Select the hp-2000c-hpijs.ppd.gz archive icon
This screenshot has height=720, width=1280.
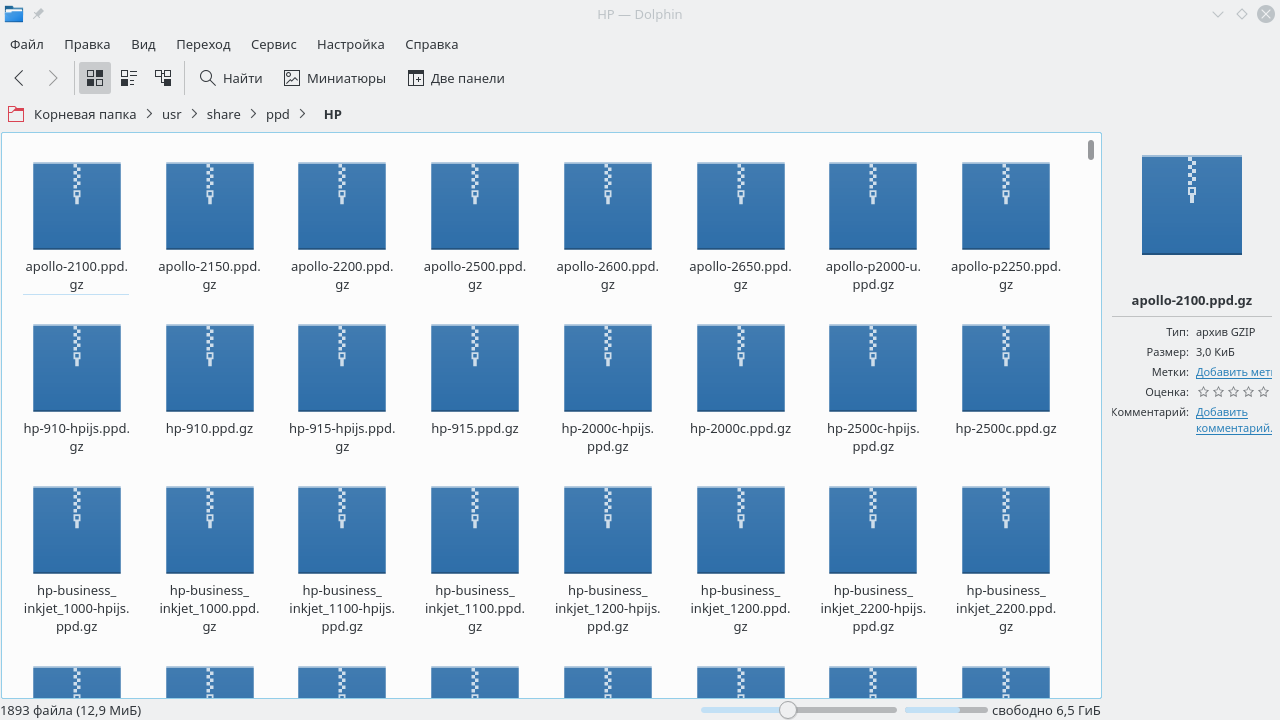click(x=608, y=368)
